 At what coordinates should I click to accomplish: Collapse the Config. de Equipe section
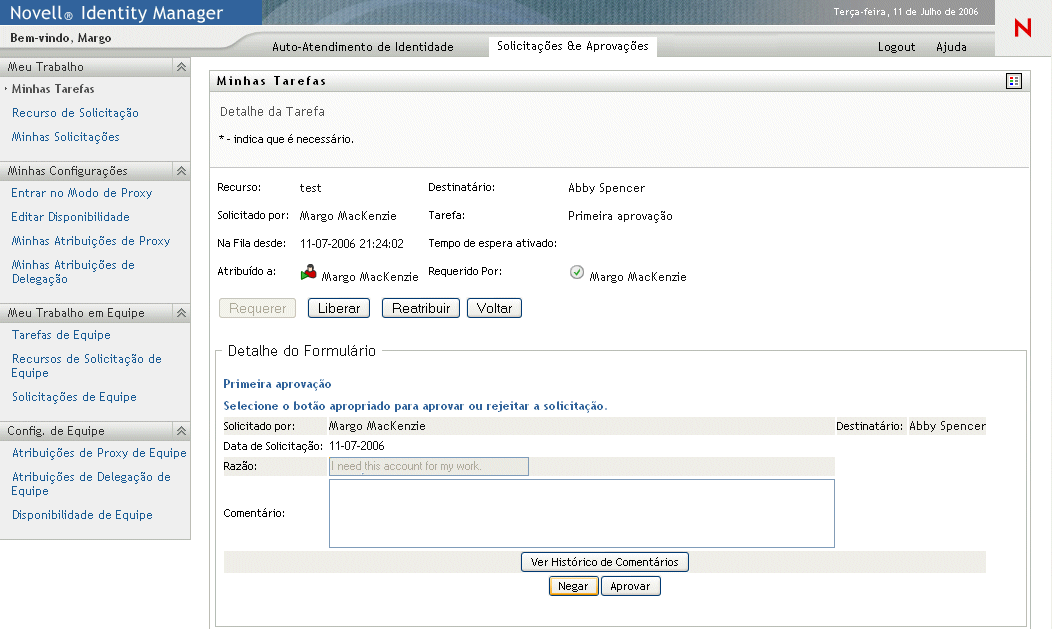(x=181, y=431)
